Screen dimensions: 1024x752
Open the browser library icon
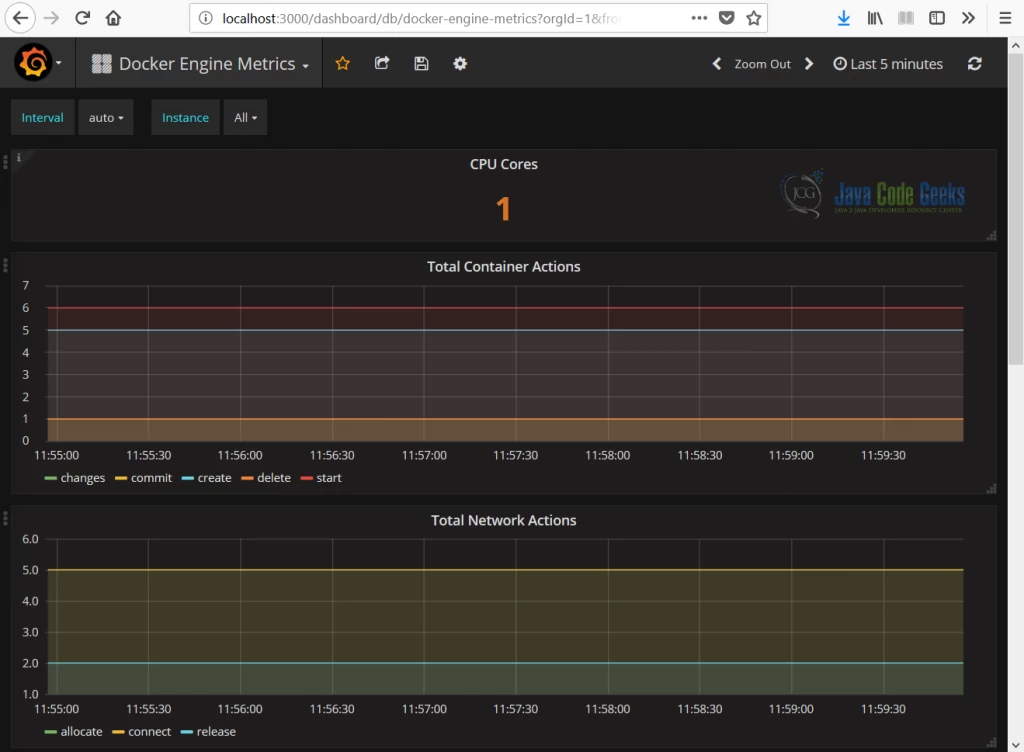[x=874, y=18]
